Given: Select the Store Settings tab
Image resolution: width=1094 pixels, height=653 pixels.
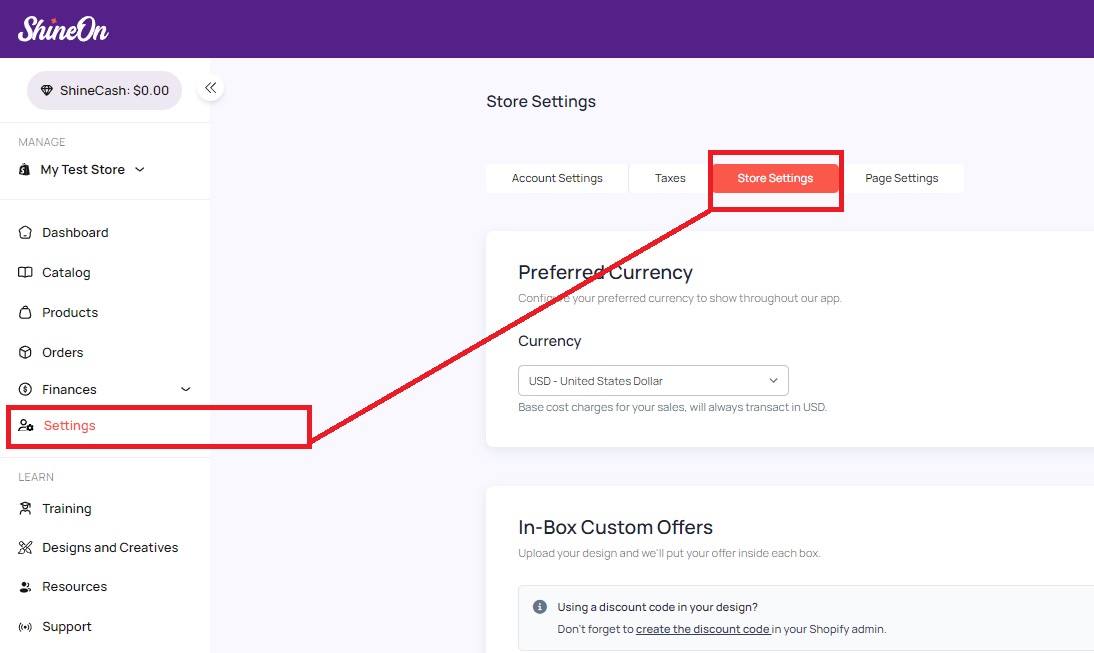Looking at the screenshot, I should 774,178.
